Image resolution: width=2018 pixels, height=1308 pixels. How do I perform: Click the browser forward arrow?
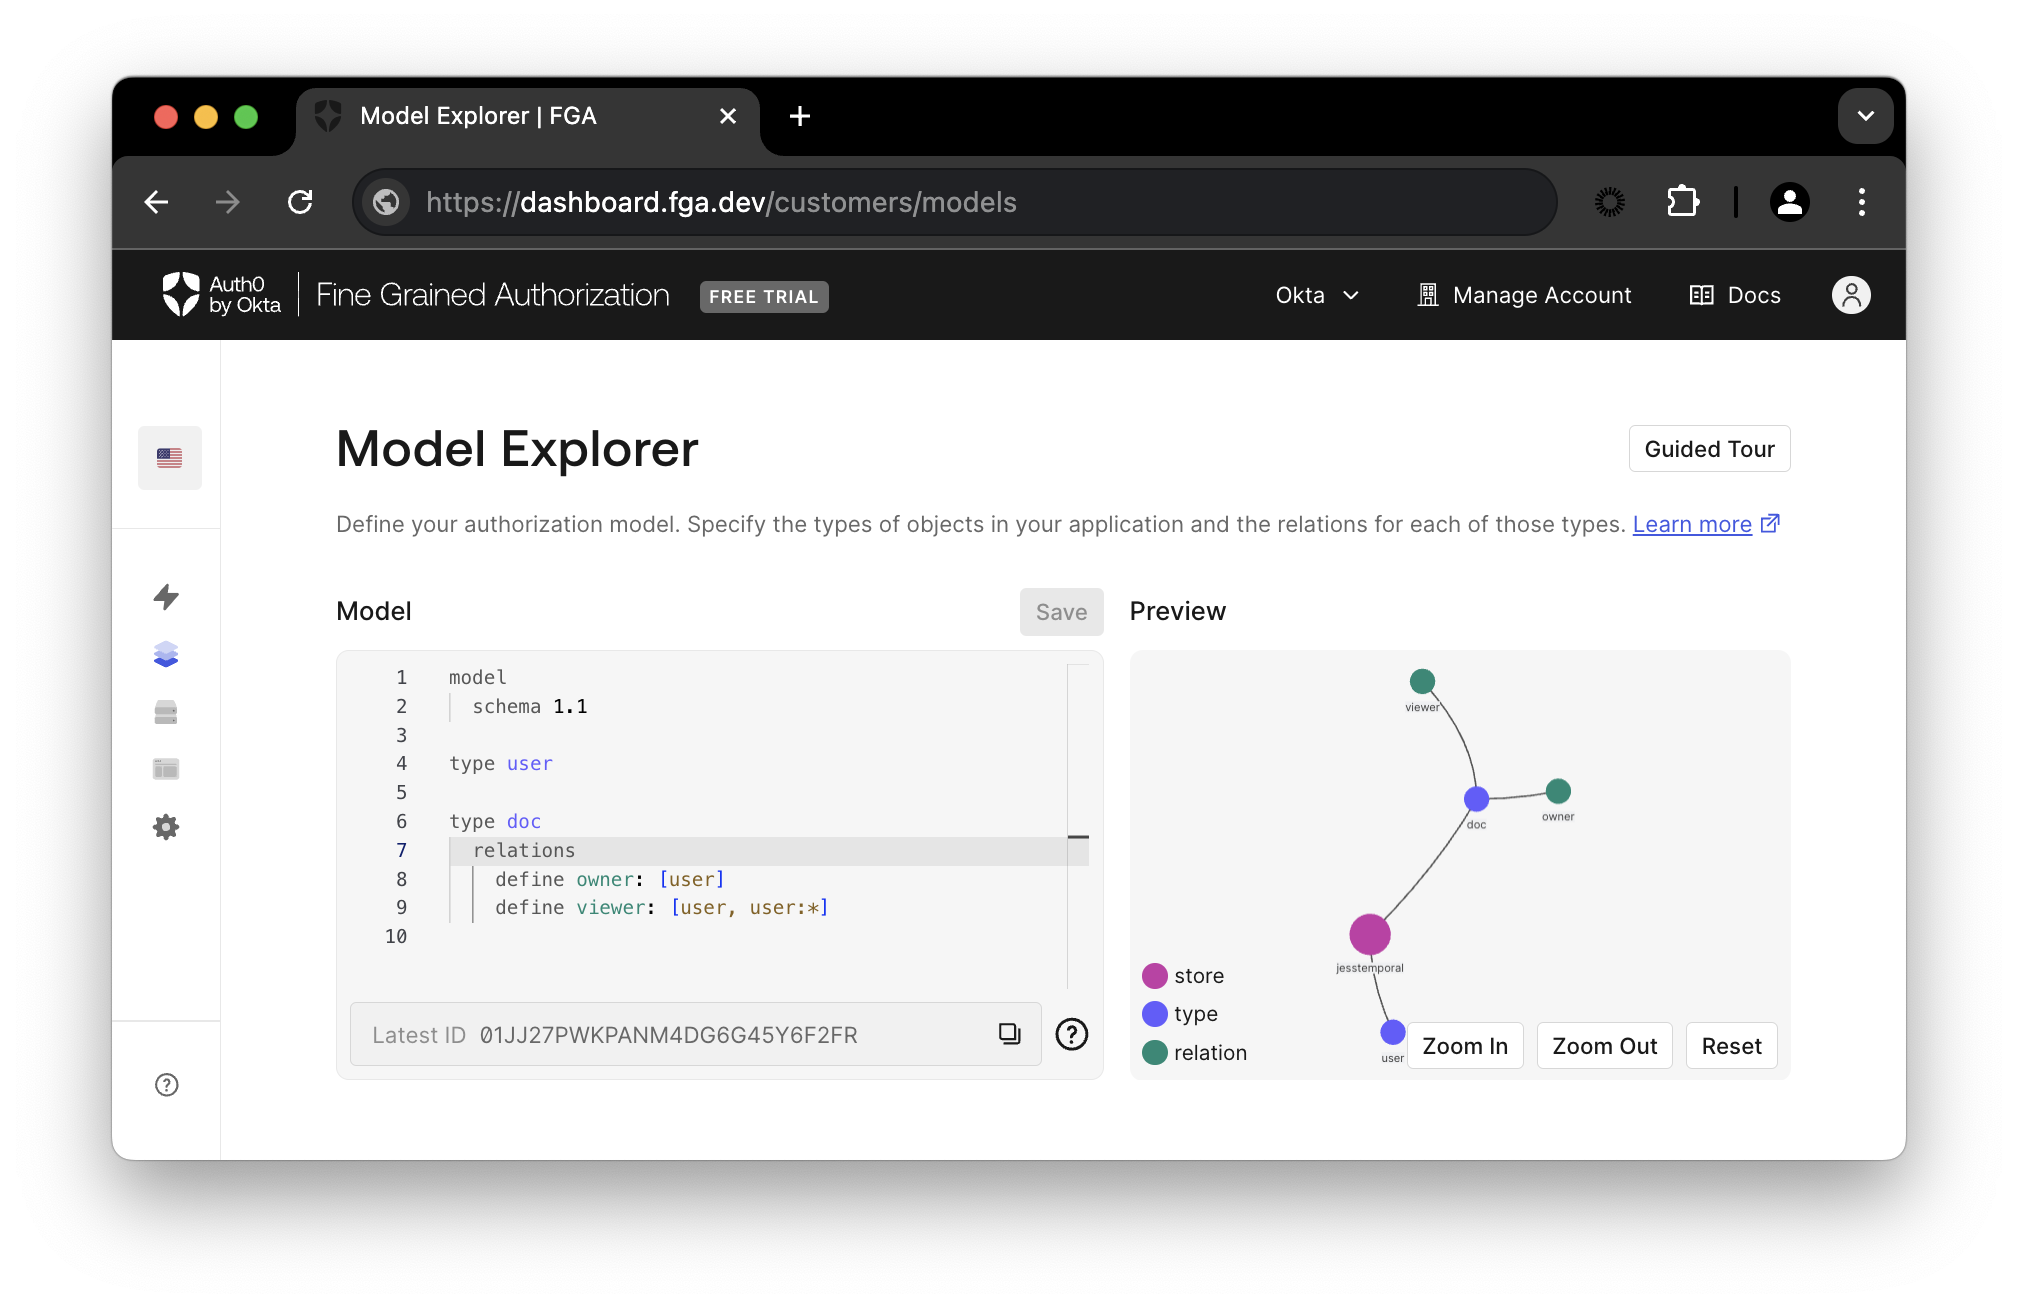(228, 203)
